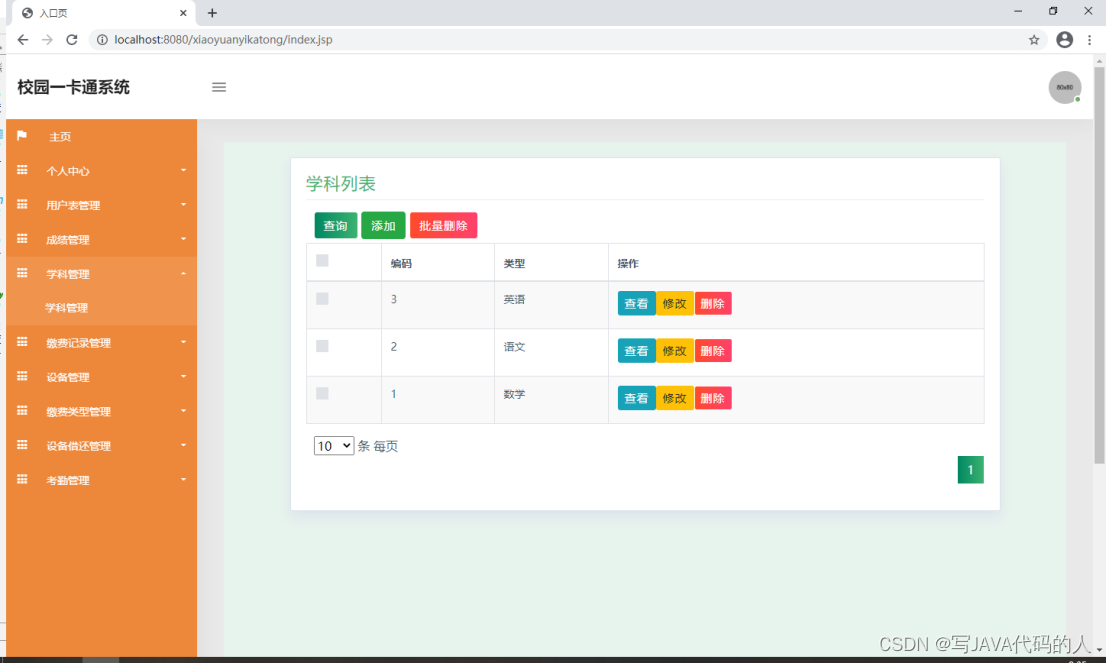Bookmark the page with star icon
Screen dimensions: 1107x664
[x=1034, y=40]
